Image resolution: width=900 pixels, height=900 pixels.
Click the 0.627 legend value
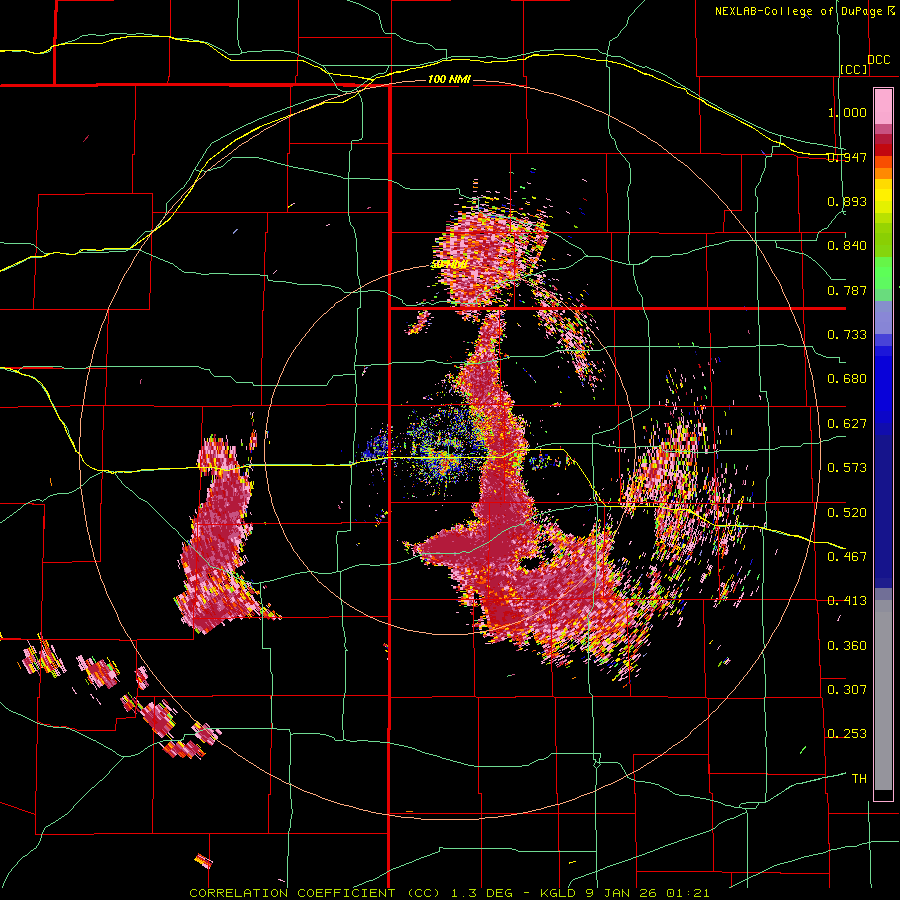(847, 424)
